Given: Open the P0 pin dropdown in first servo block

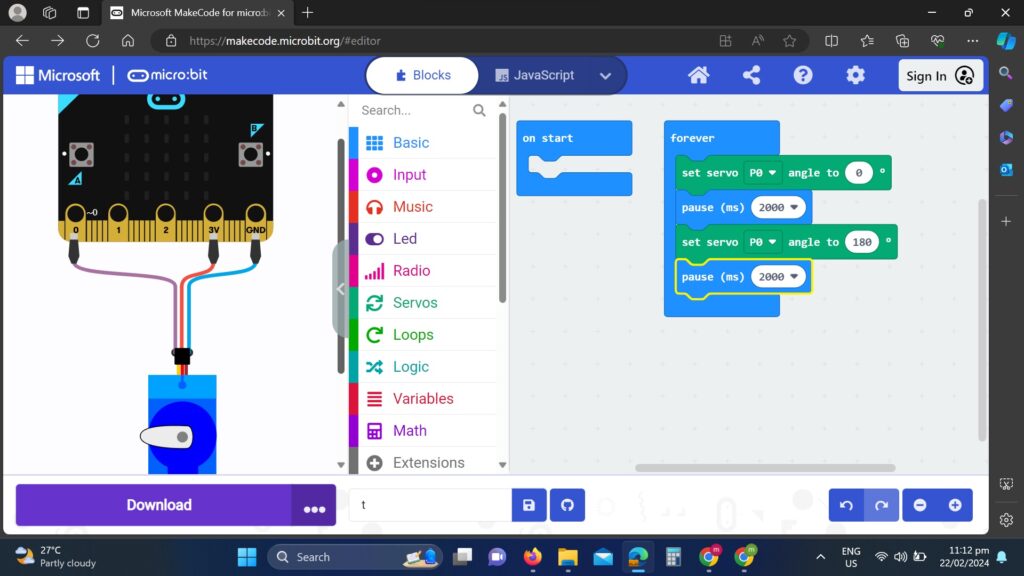Looking at the screenshot, I should [x=761, y=173].
